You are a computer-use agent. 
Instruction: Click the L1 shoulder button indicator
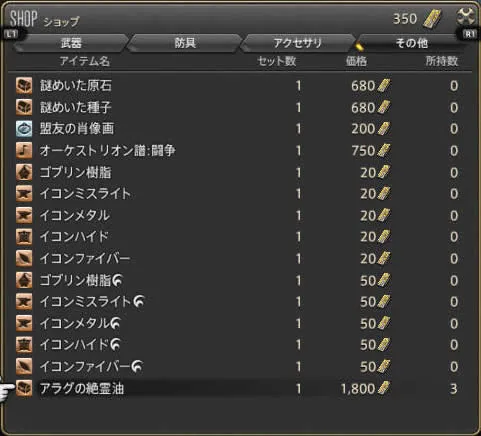click(x=12, y=34)
